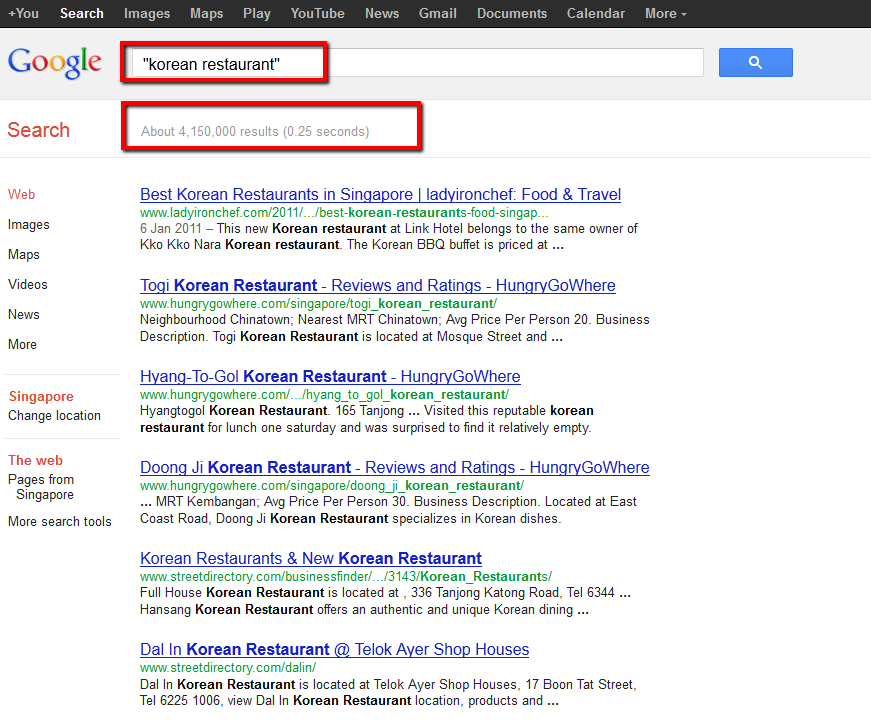871x721 pixels.
Task: Open Best Korean Restaurants in Singapore result
Action: click(381, 194)
